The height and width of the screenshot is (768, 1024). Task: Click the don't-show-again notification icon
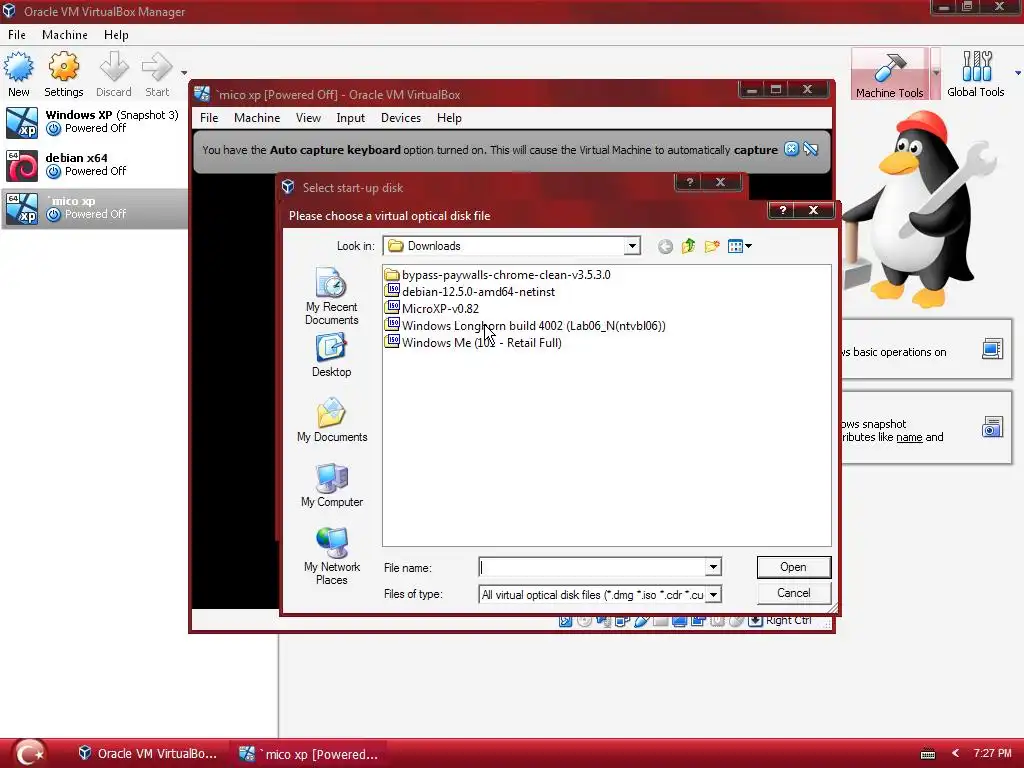pyautogui.click(x=811, y=149)
